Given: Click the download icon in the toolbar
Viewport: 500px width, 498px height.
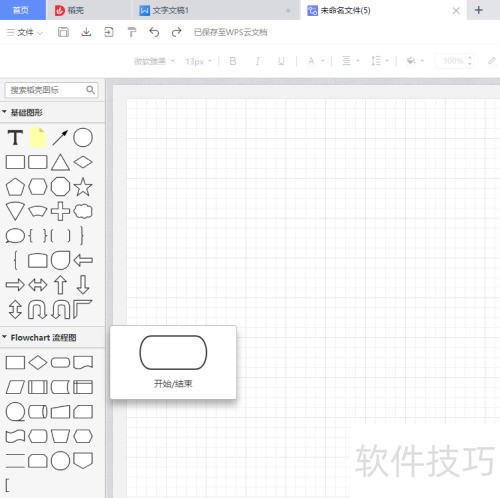Looking at the screenshot, I should tap(86, 32).
